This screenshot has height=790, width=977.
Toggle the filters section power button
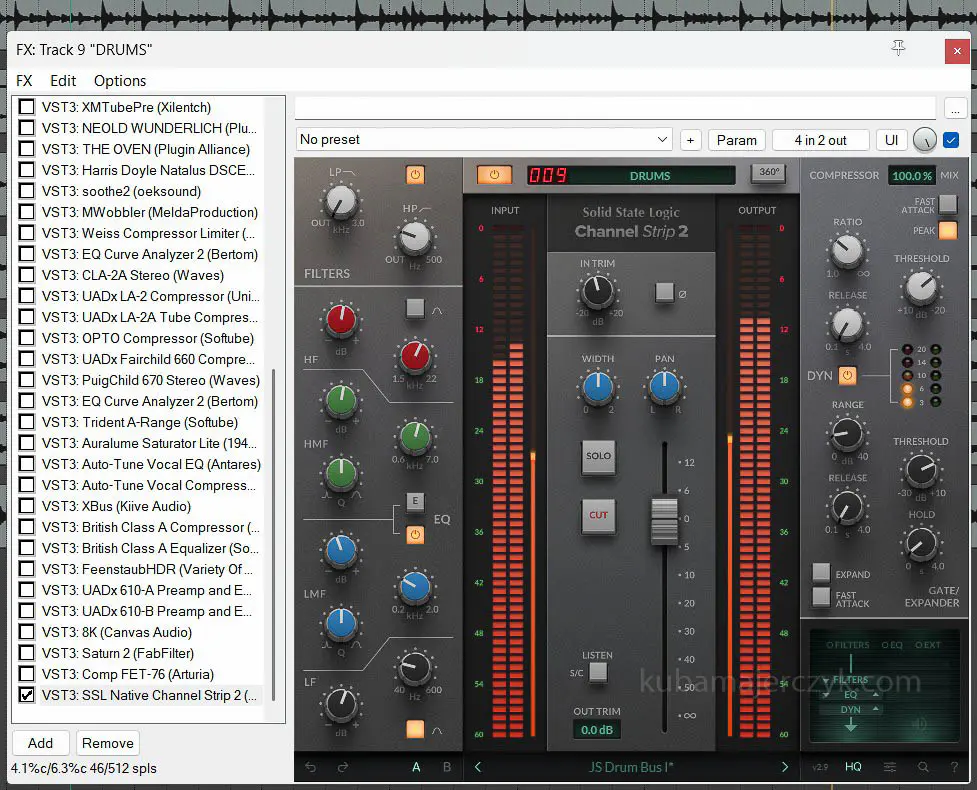tap(415, 175)
